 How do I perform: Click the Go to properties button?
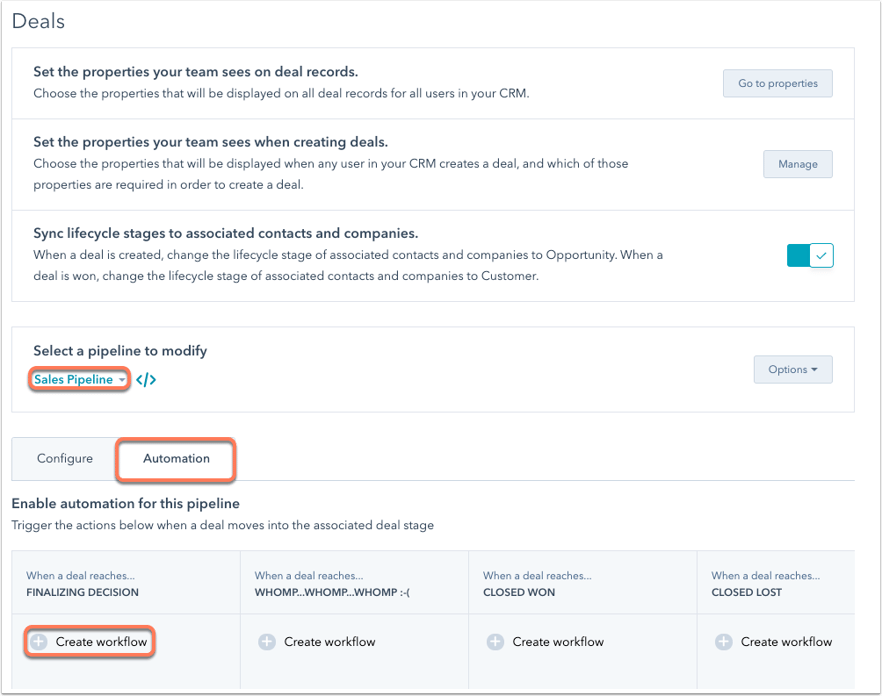coord(777,83)
